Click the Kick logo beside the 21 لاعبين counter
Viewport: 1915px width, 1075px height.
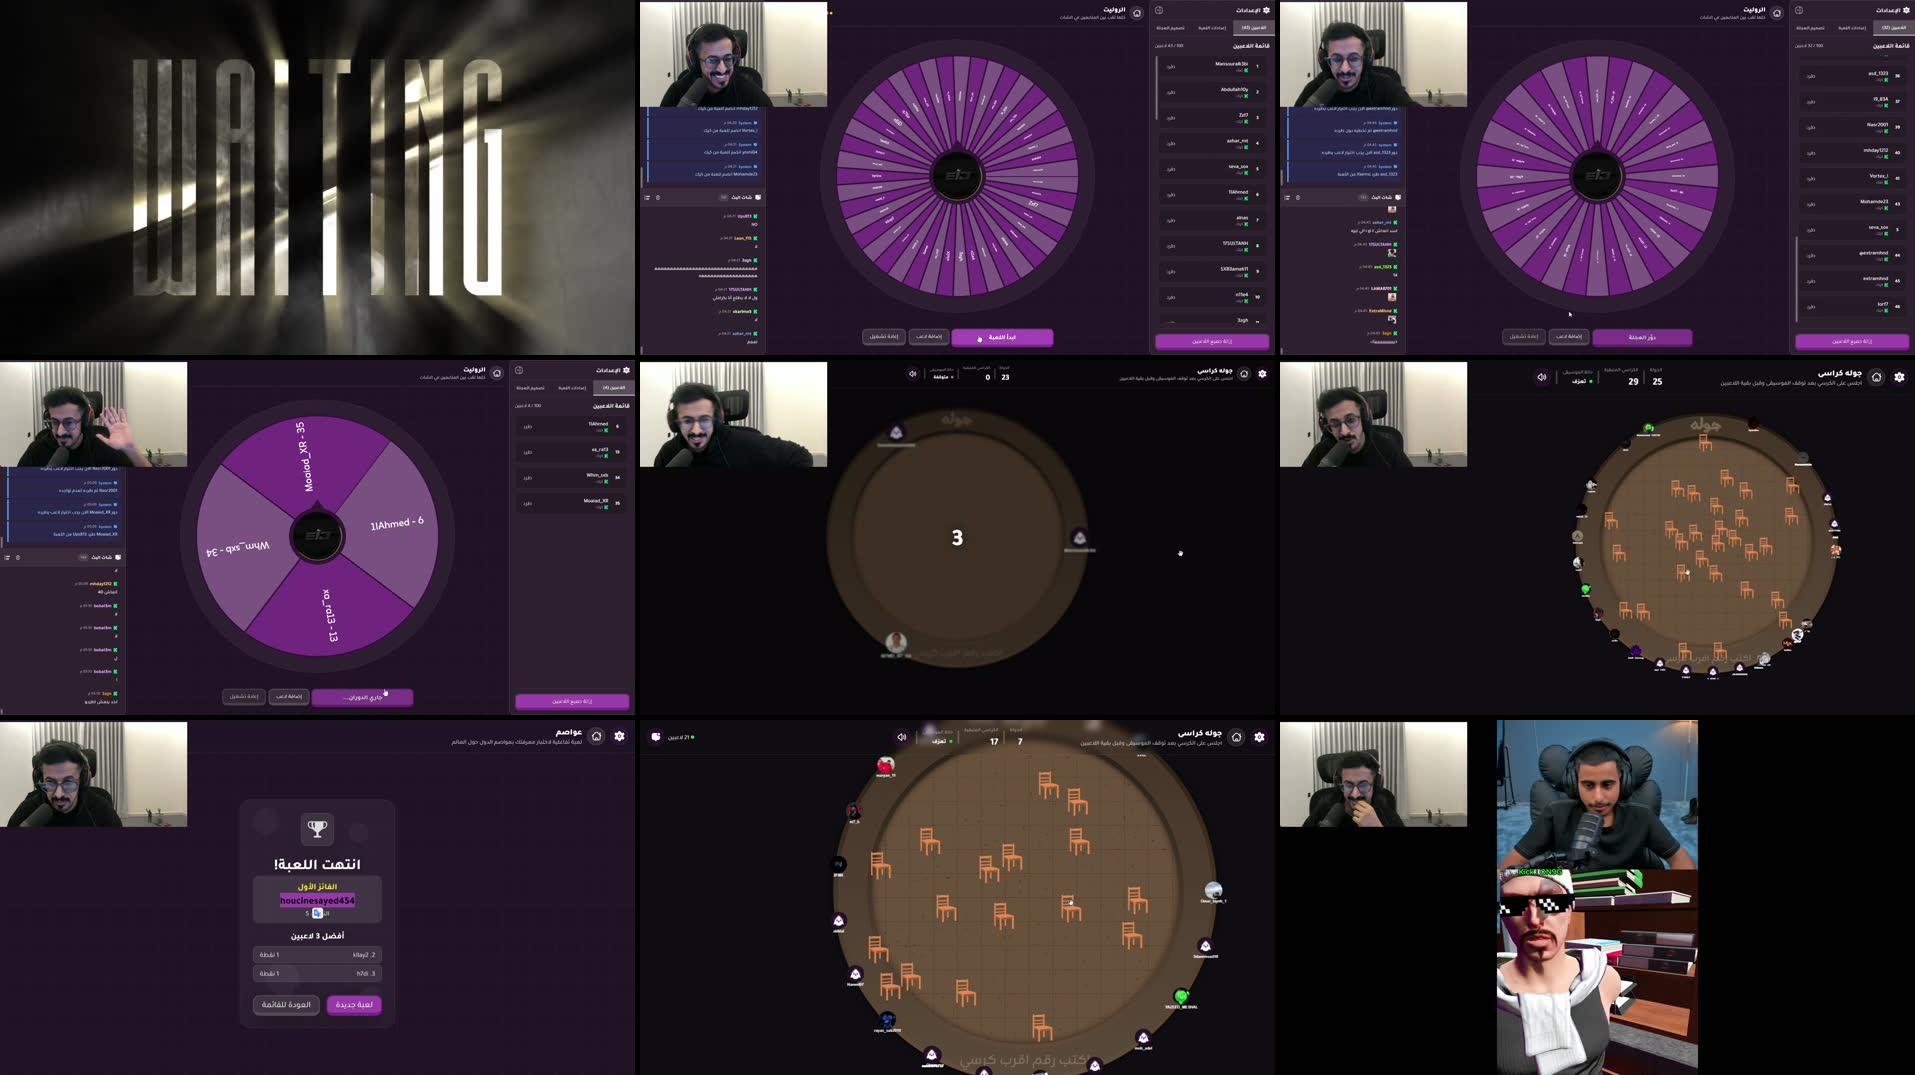coord(655,737)
